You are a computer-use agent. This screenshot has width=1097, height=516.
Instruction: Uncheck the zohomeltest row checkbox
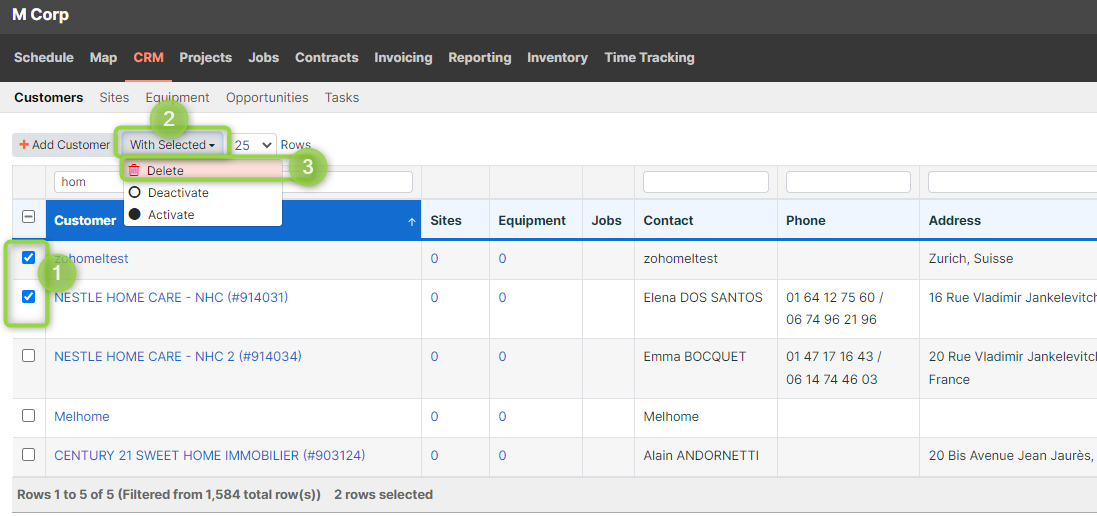29,257
